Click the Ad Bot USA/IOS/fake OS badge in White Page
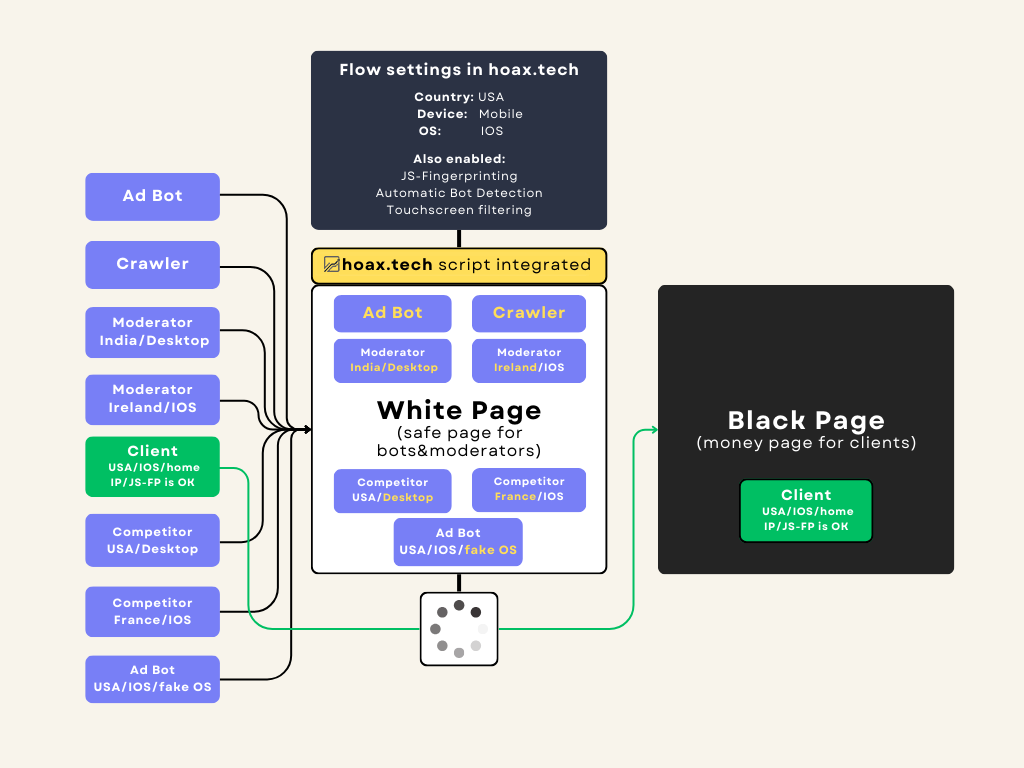The image size is (1024, 768). (458, 541)
